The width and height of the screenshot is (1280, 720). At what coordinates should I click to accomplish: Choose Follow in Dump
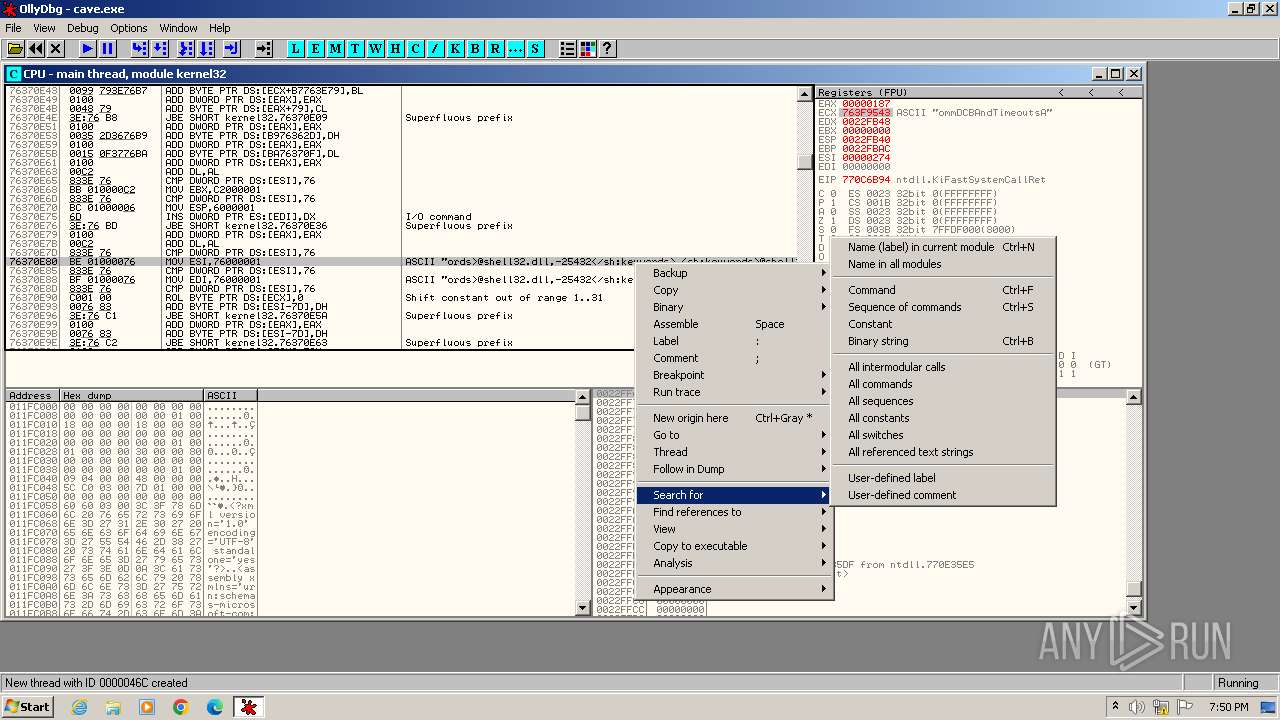(x=735, y=469)
